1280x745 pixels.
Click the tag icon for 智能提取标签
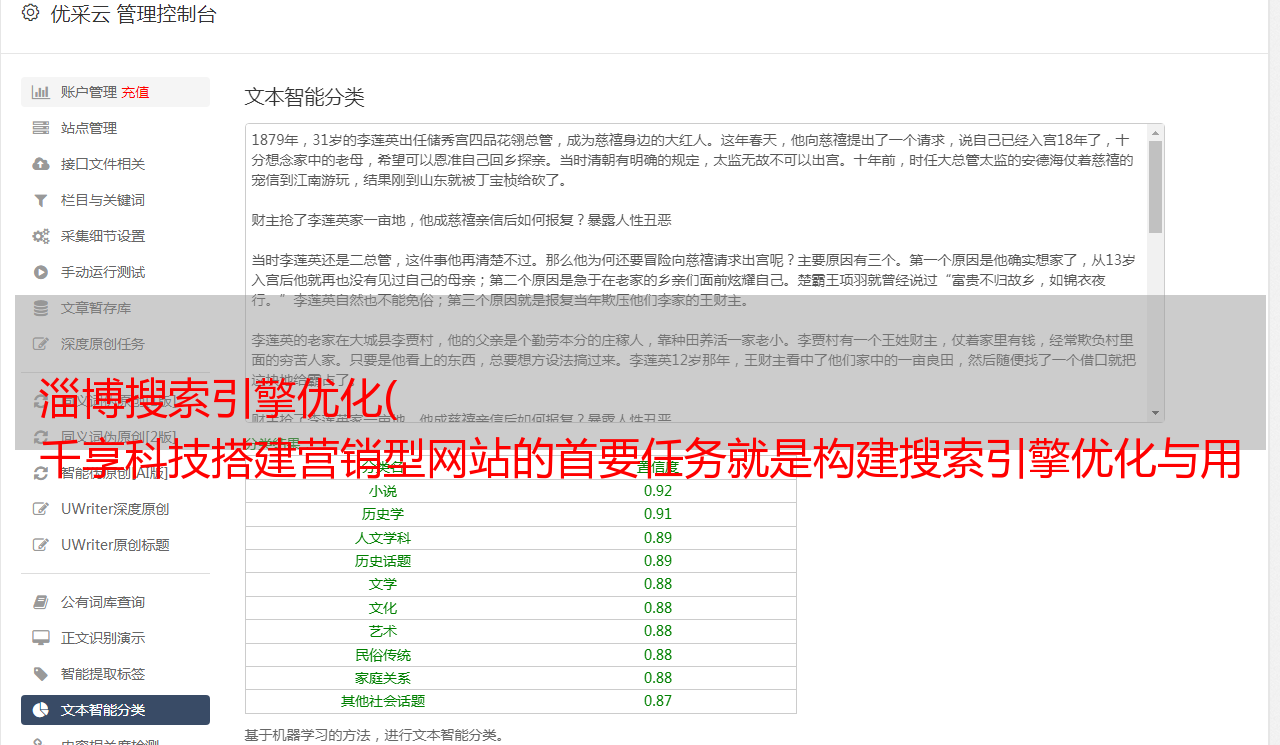(x=41, y=674)
